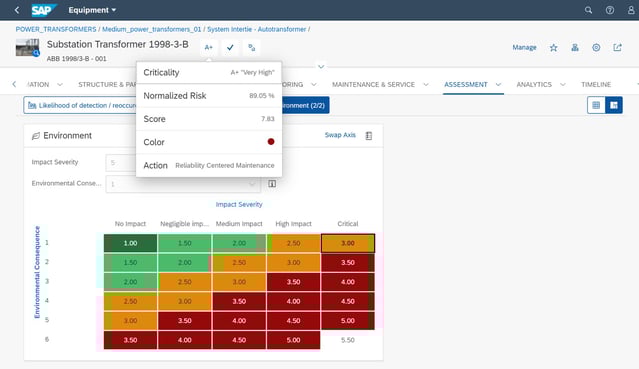Click the Manage button
The height and width of the screenshot is (369, 639).
pos(524,47)
